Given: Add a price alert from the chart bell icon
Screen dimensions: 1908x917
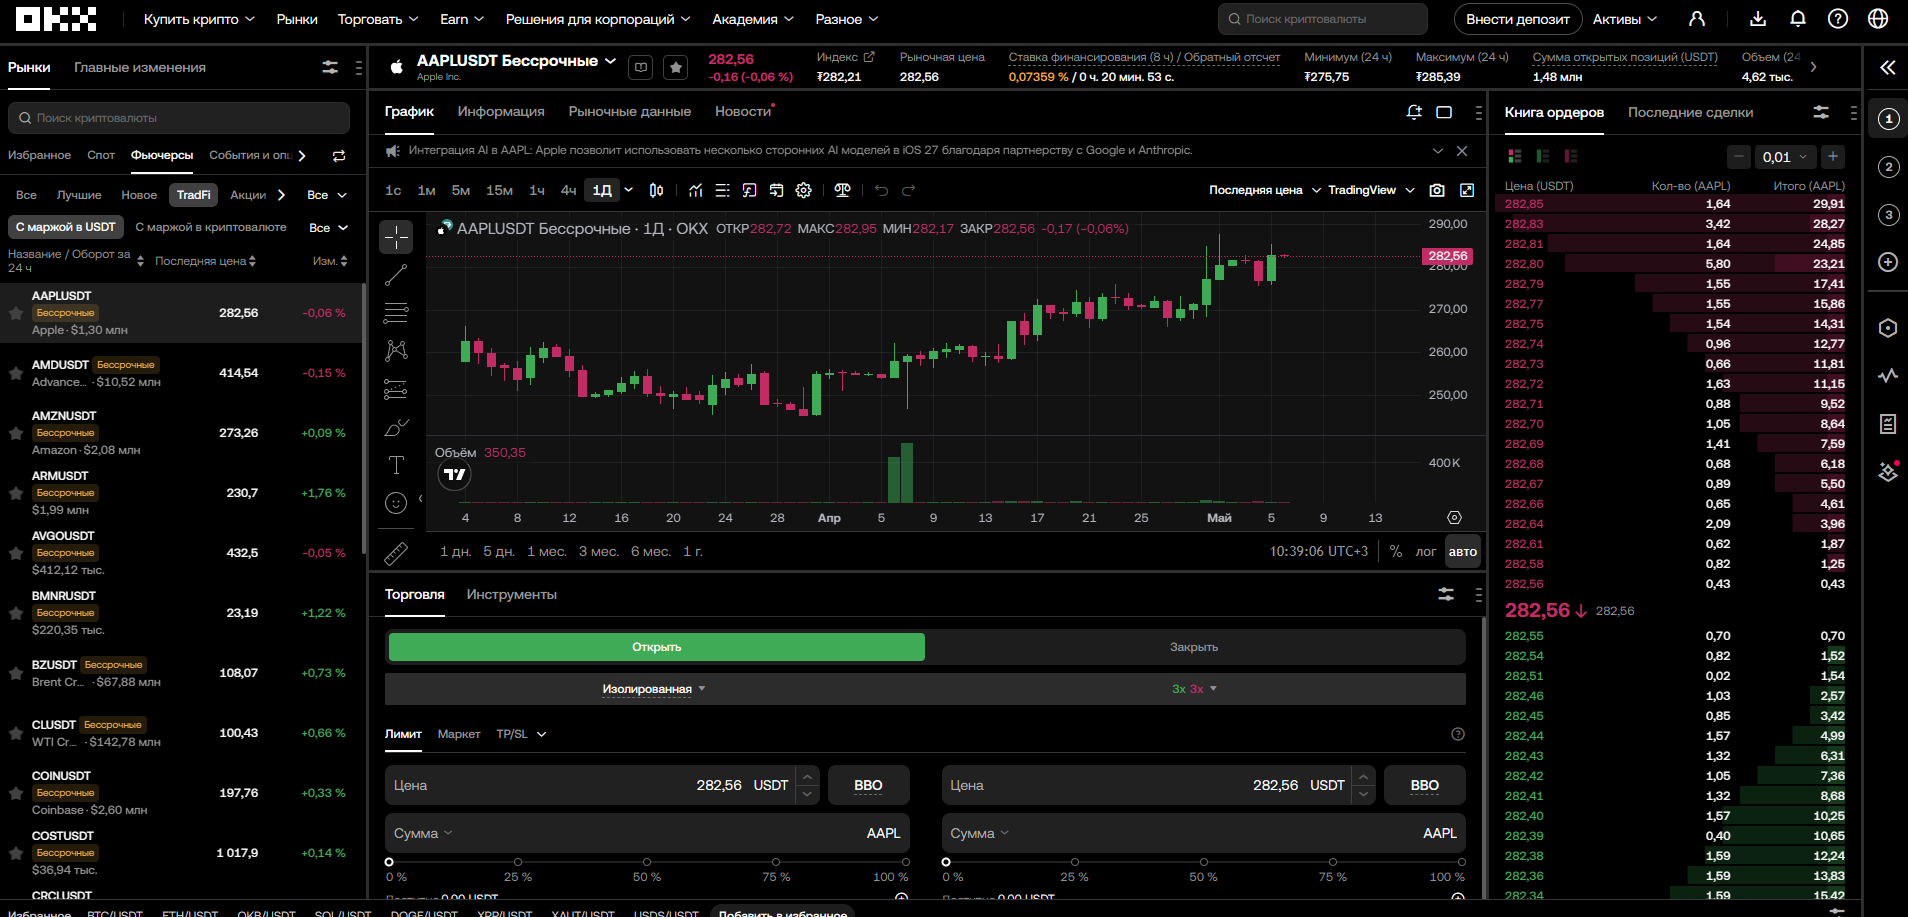Looking at the screenshot, I should (x=1414, y=112).
